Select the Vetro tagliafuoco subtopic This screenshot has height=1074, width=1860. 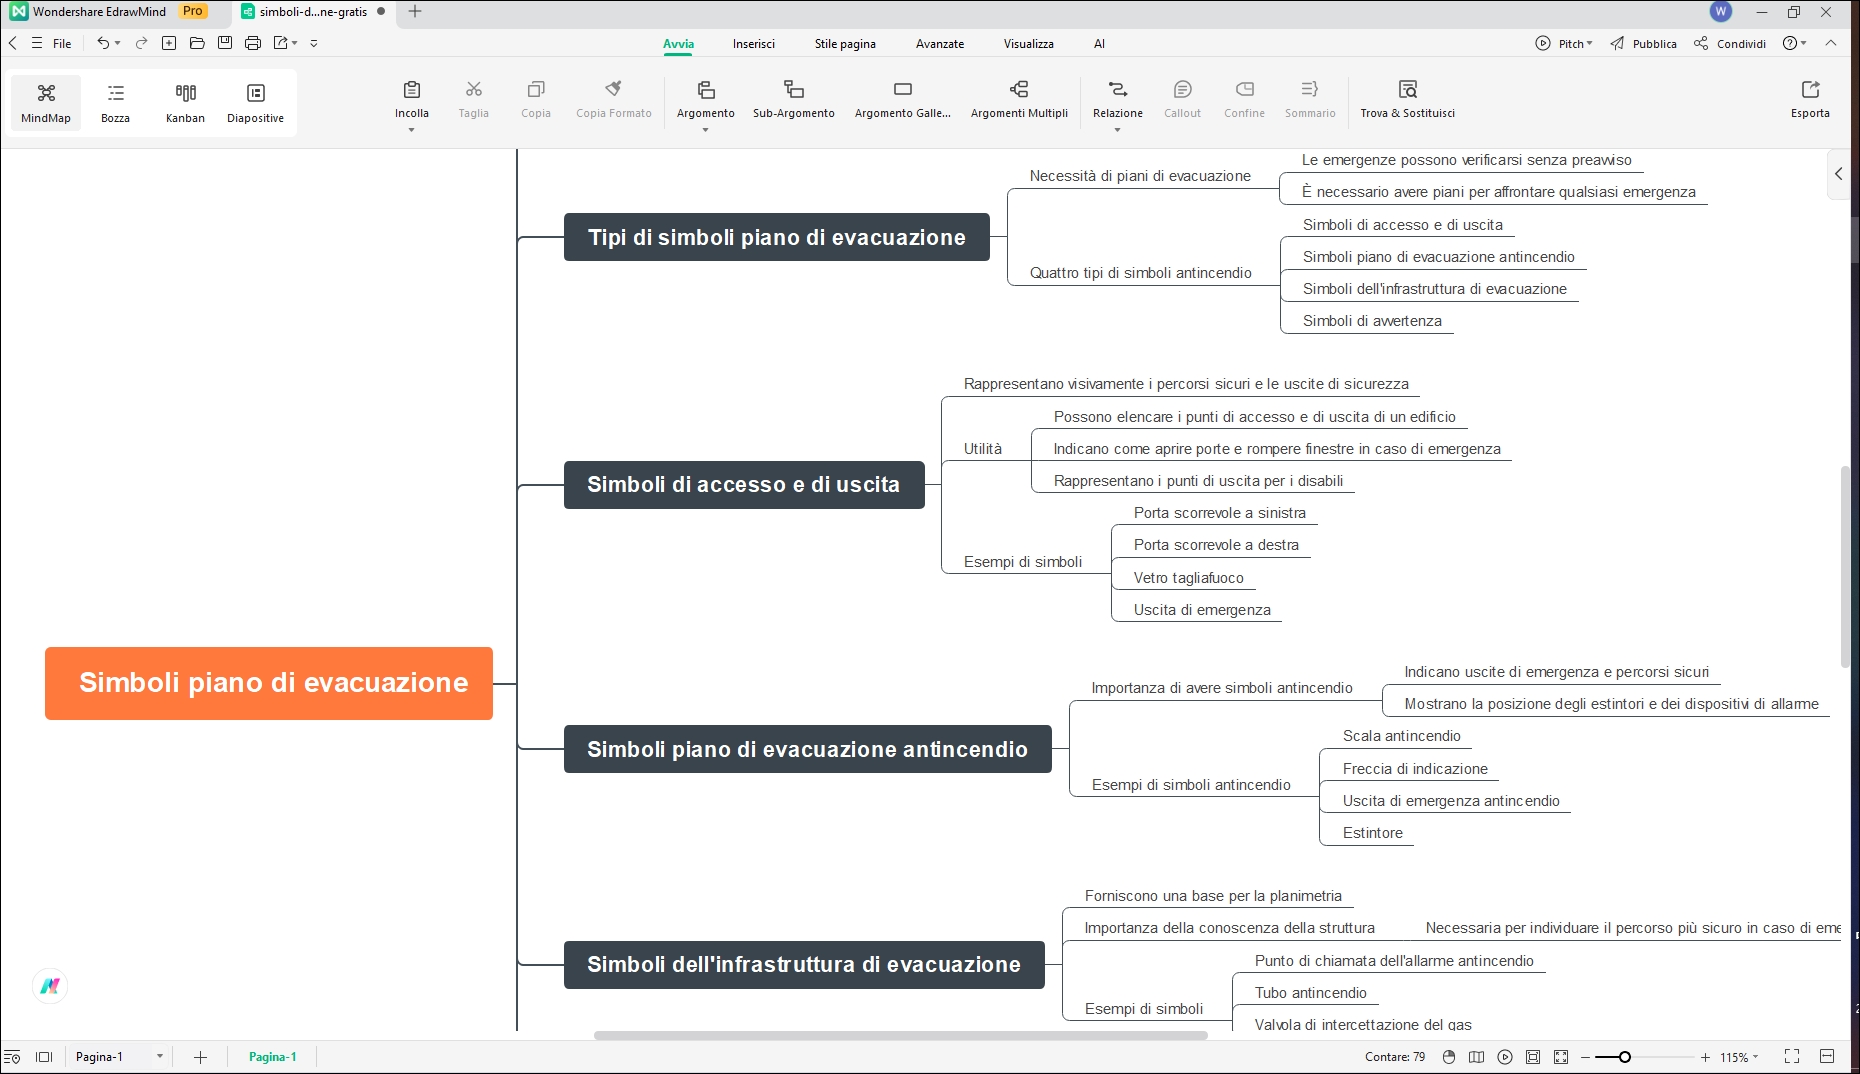pos(1188,578)
